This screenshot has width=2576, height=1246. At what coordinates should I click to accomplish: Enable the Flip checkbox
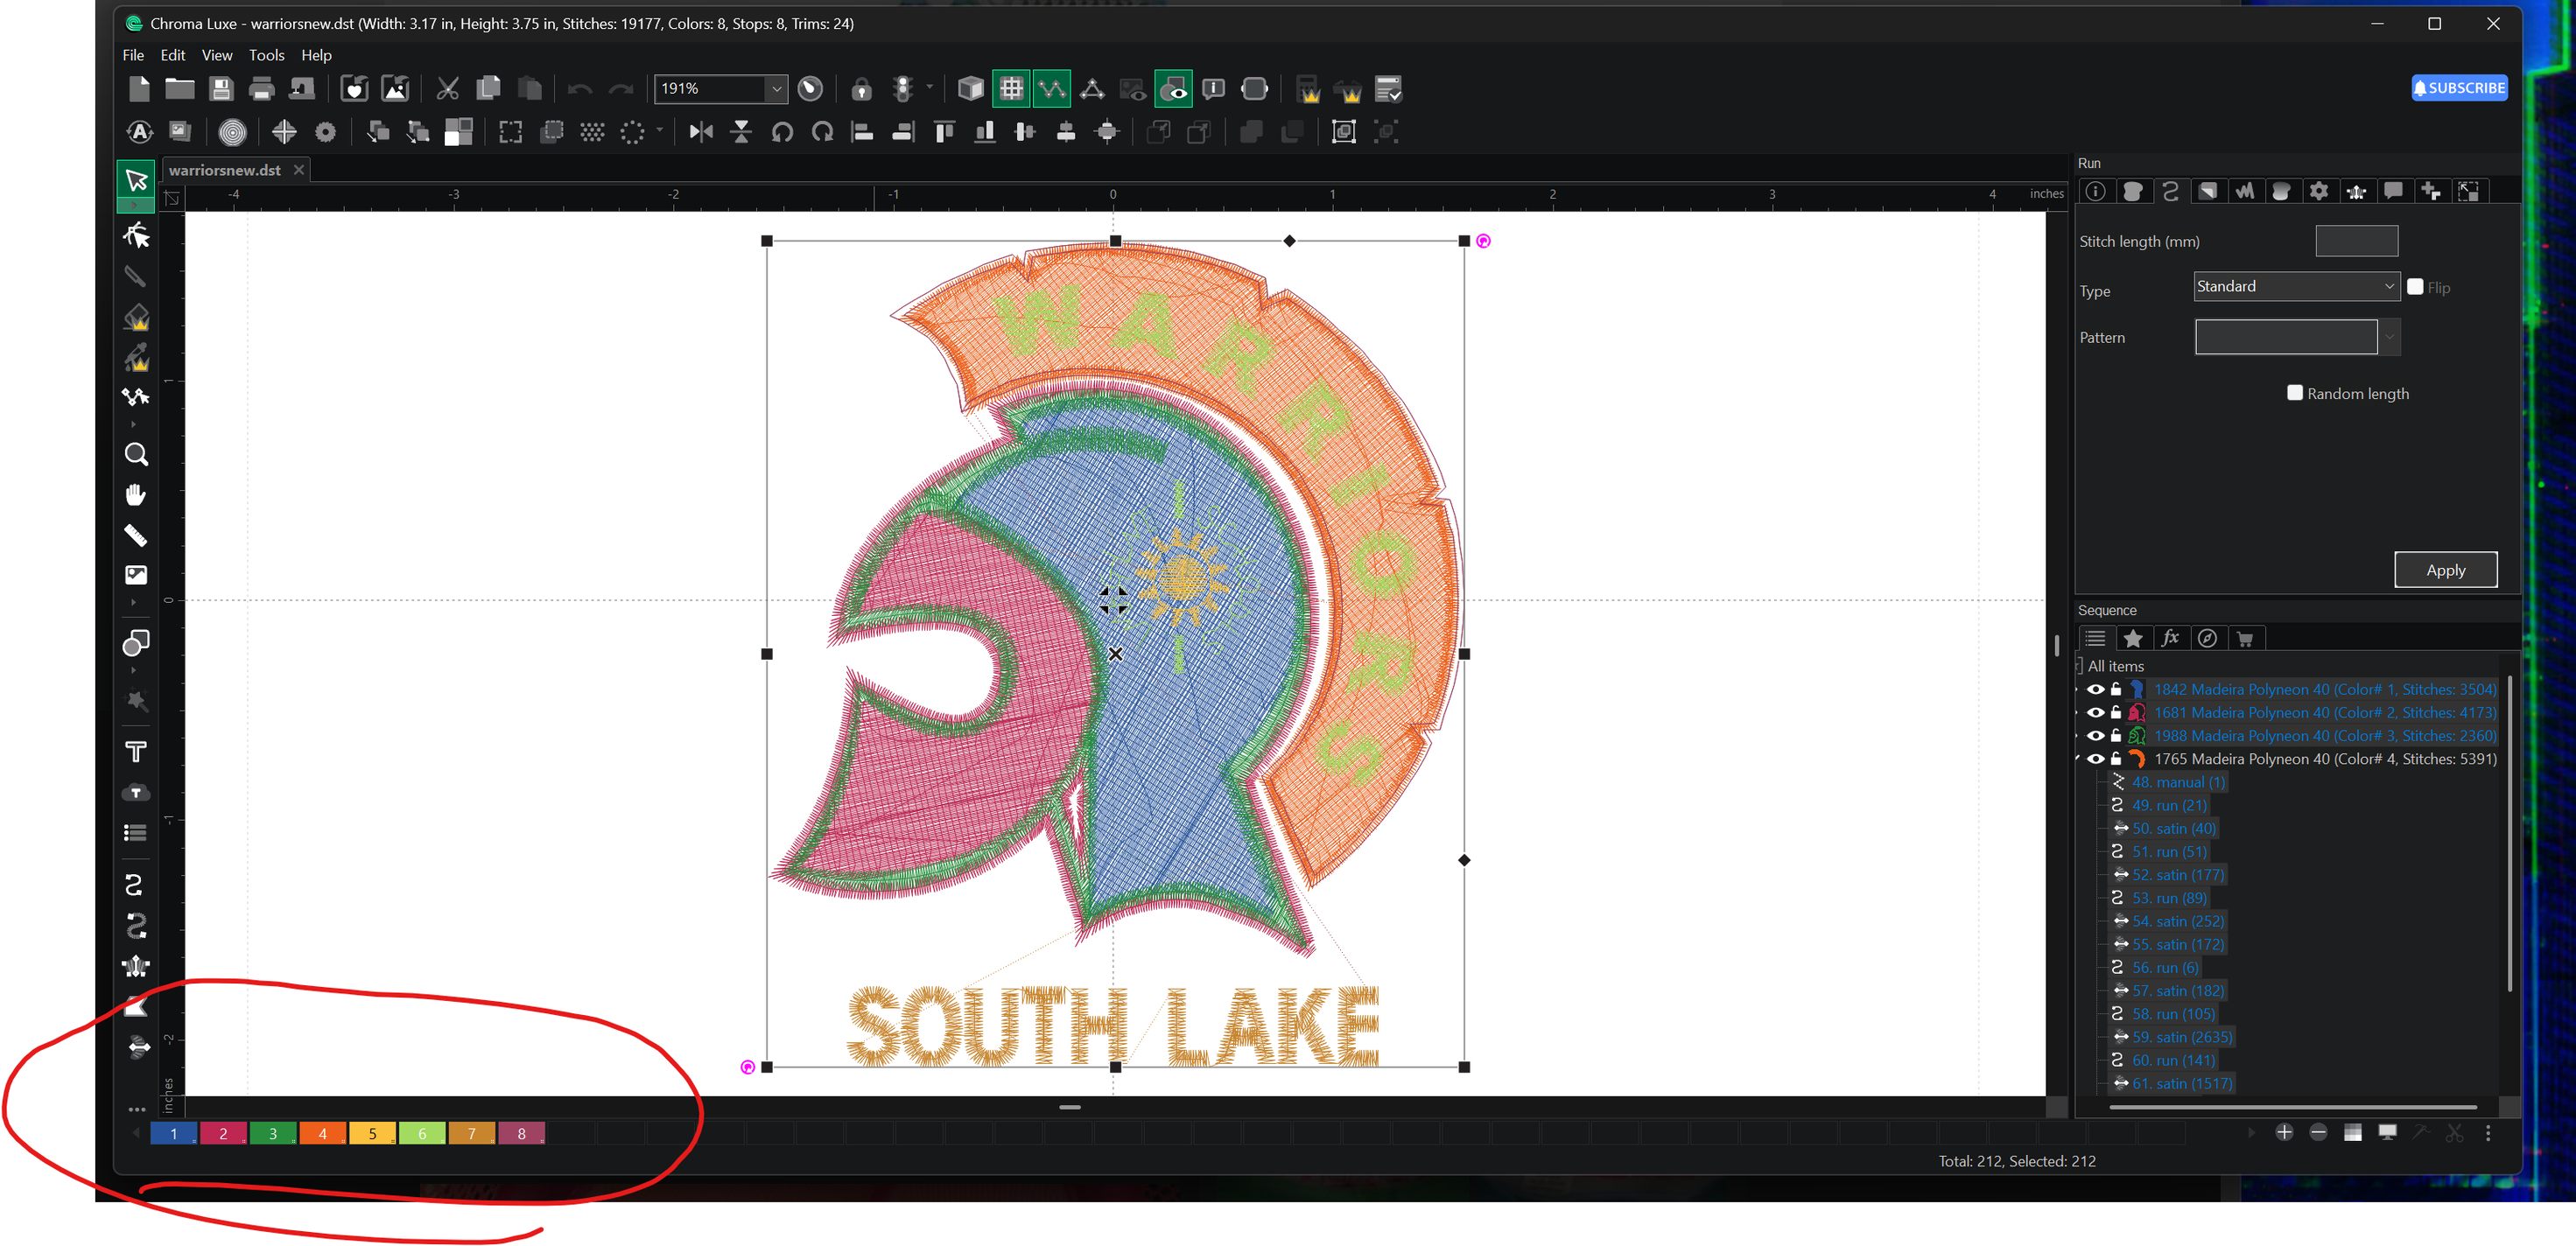(x=2415, y=287)
